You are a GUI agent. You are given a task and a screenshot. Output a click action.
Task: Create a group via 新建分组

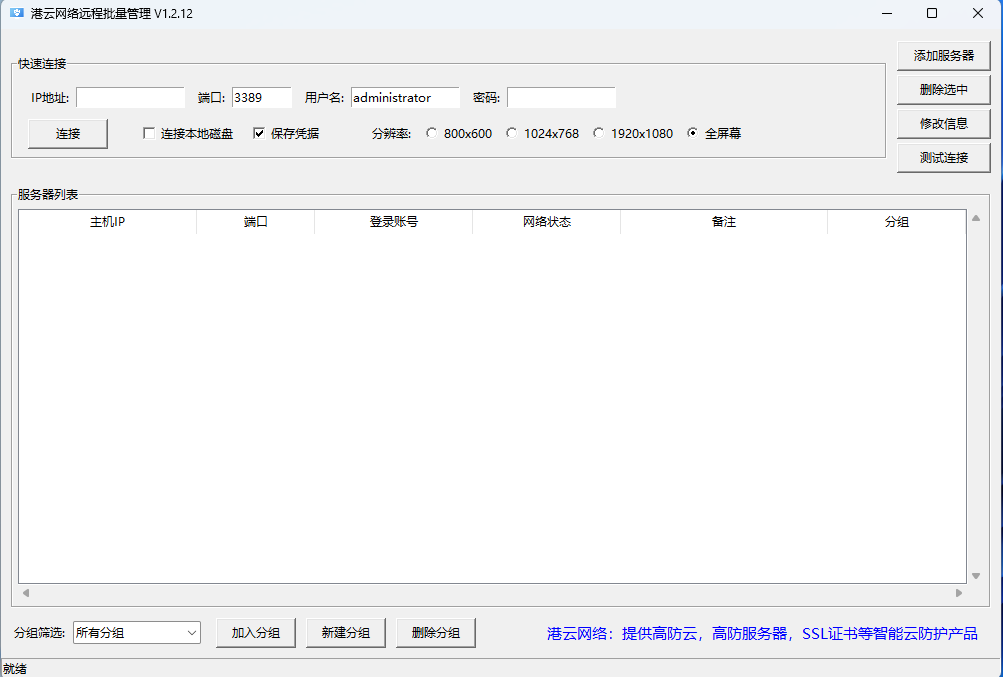coord(345,632)
